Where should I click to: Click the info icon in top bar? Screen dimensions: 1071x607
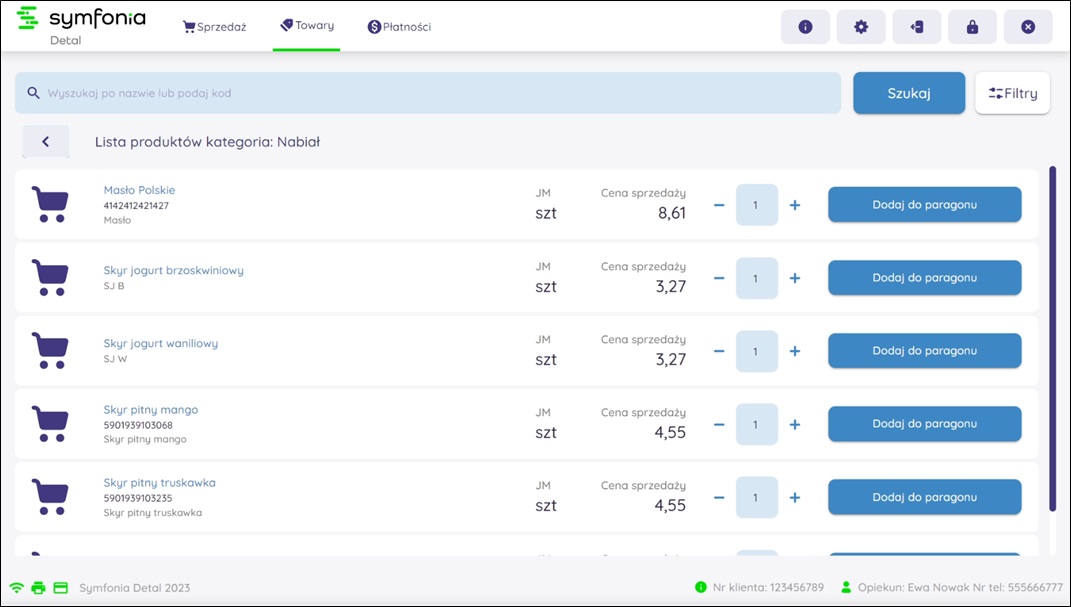[x=805, y=27]
